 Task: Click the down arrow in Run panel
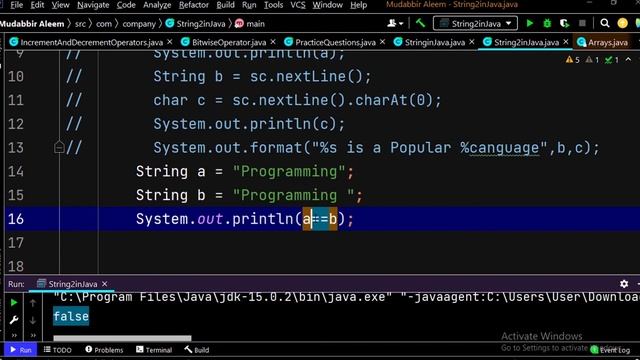pyautogui.click(x=33, y=320)
